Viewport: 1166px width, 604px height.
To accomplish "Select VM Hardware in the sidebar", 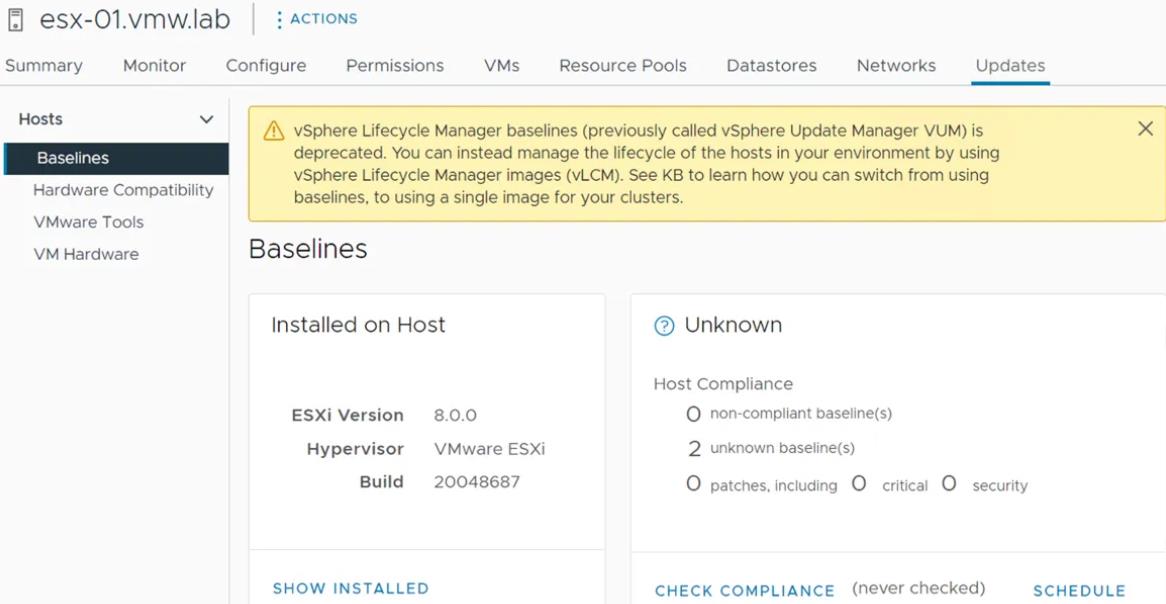I will [x=86, y=254].
